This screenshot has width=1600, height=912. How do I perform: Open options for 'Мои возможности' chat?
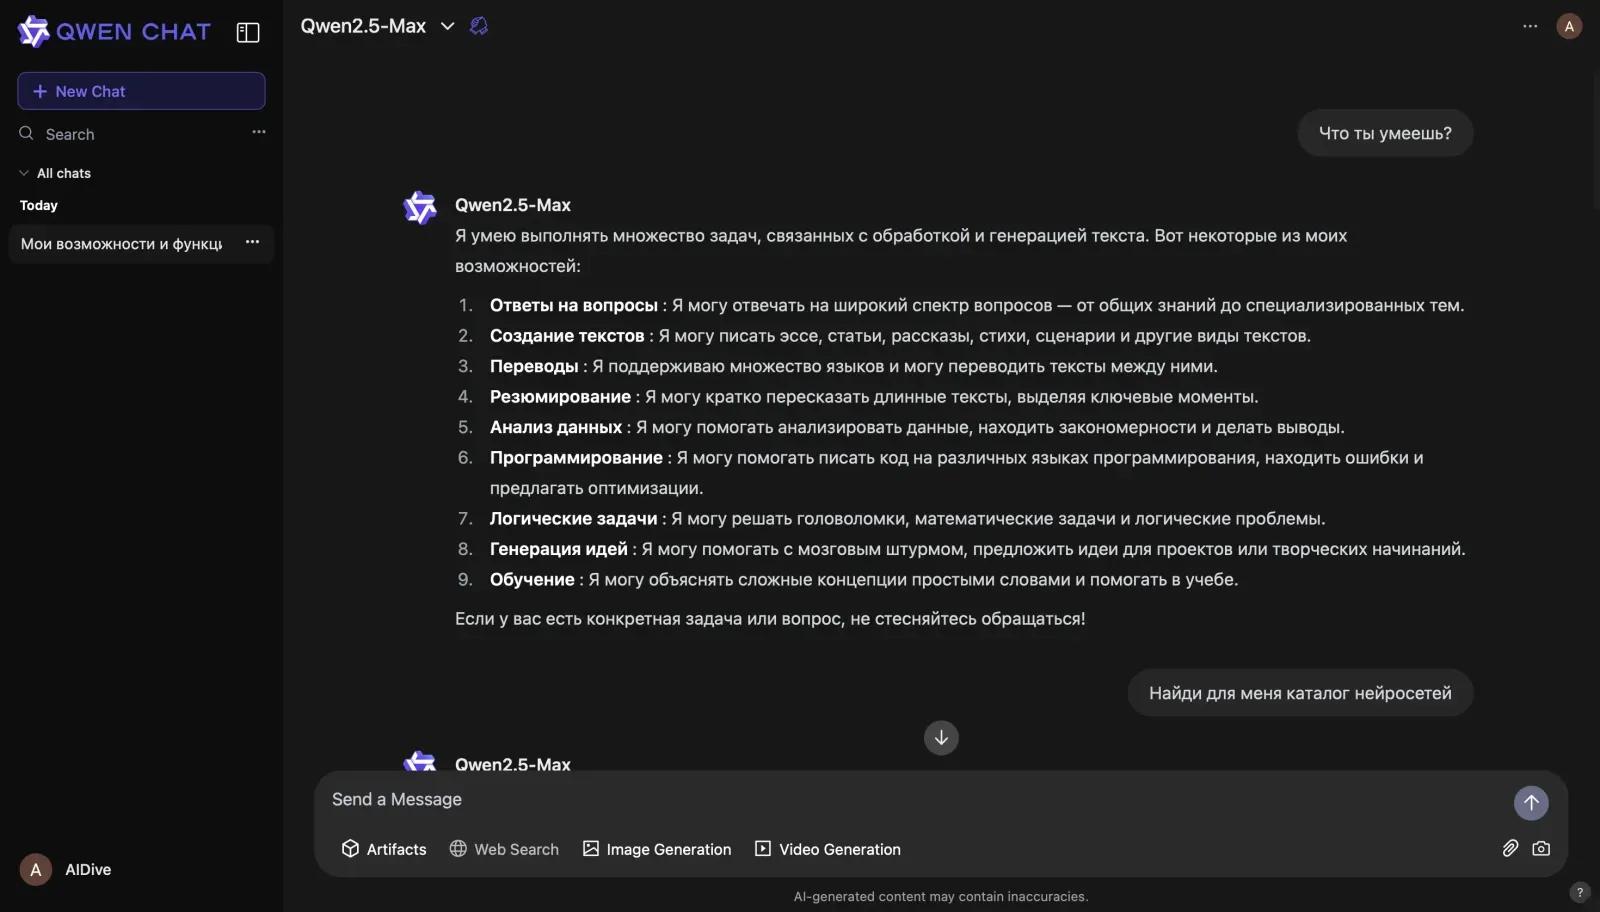click(252, 242)
